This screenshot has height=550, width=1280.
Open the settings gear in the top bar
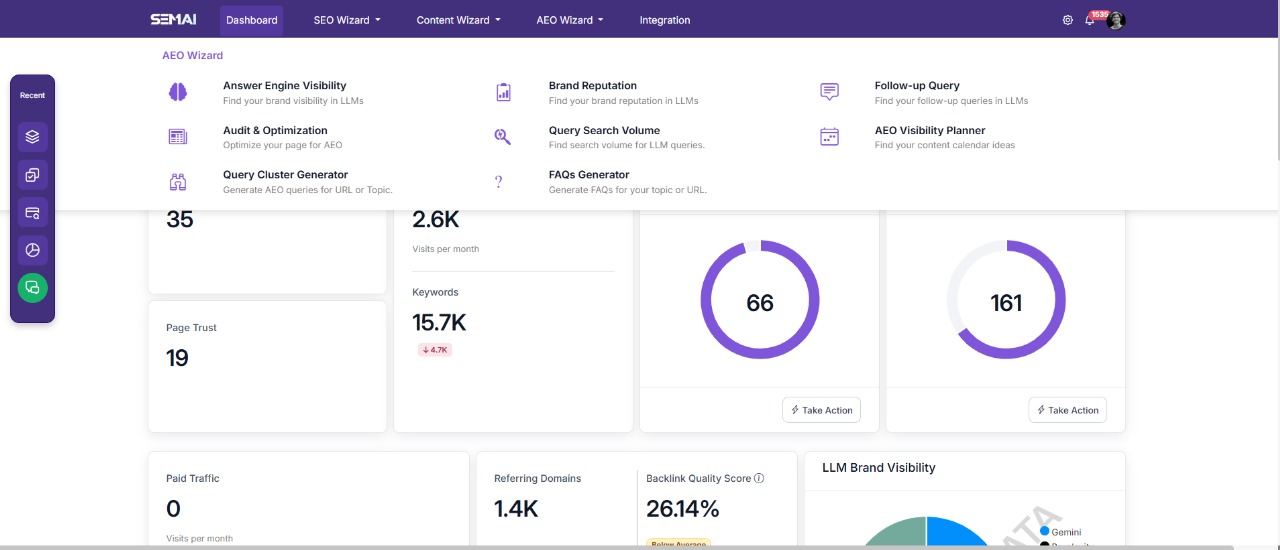click(1067, 20)
